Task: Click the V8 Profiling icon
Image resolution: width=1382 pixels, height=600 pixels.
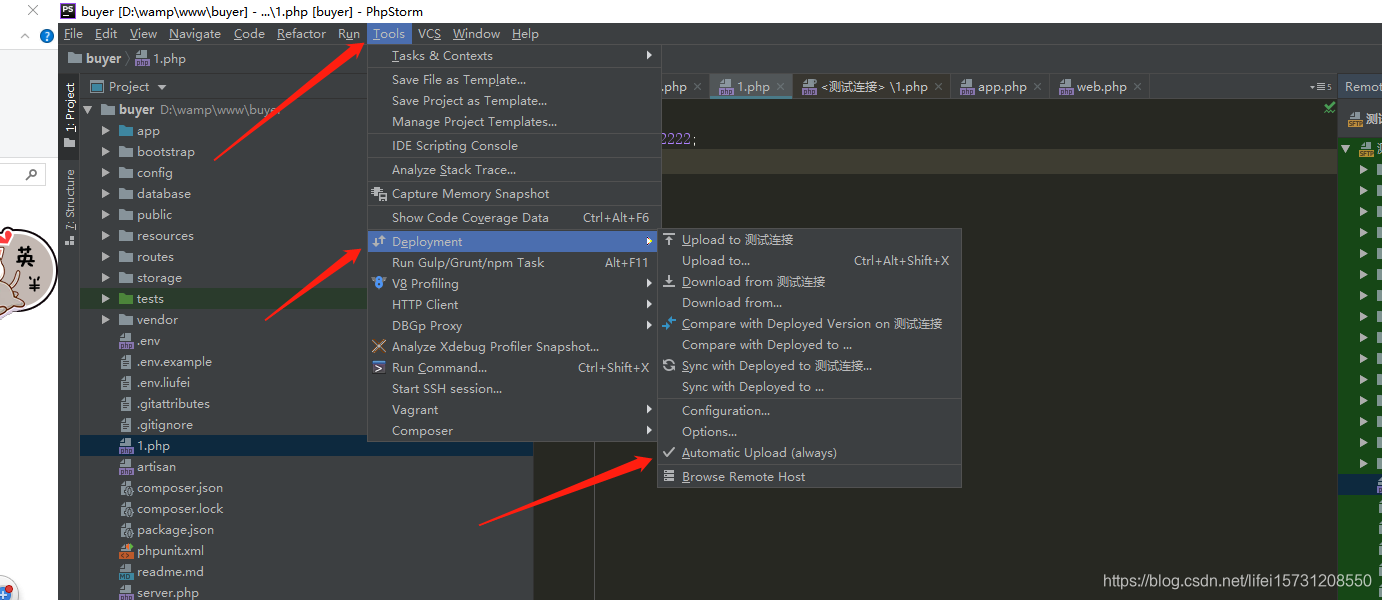Action: (379, 283)
